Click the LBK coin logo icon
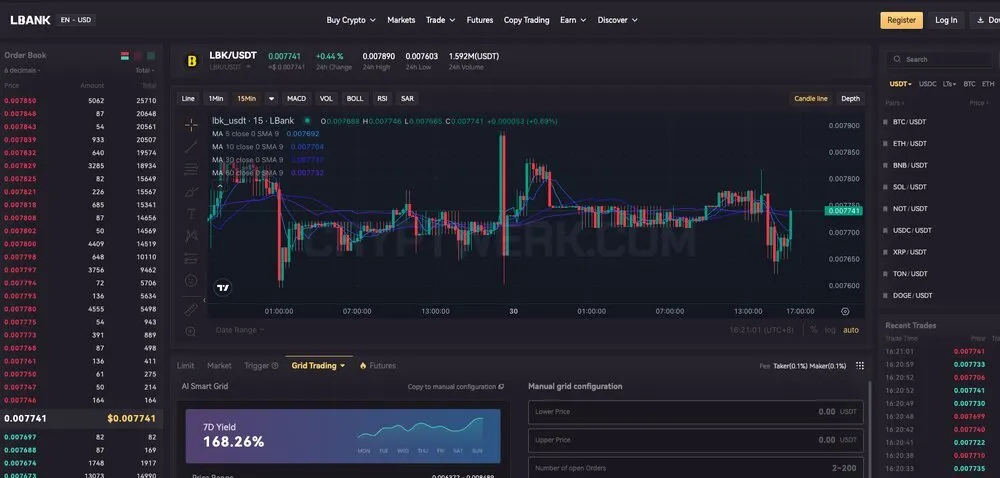The image size is (1000, 478). pyautogui.click(x=191, y=61)
